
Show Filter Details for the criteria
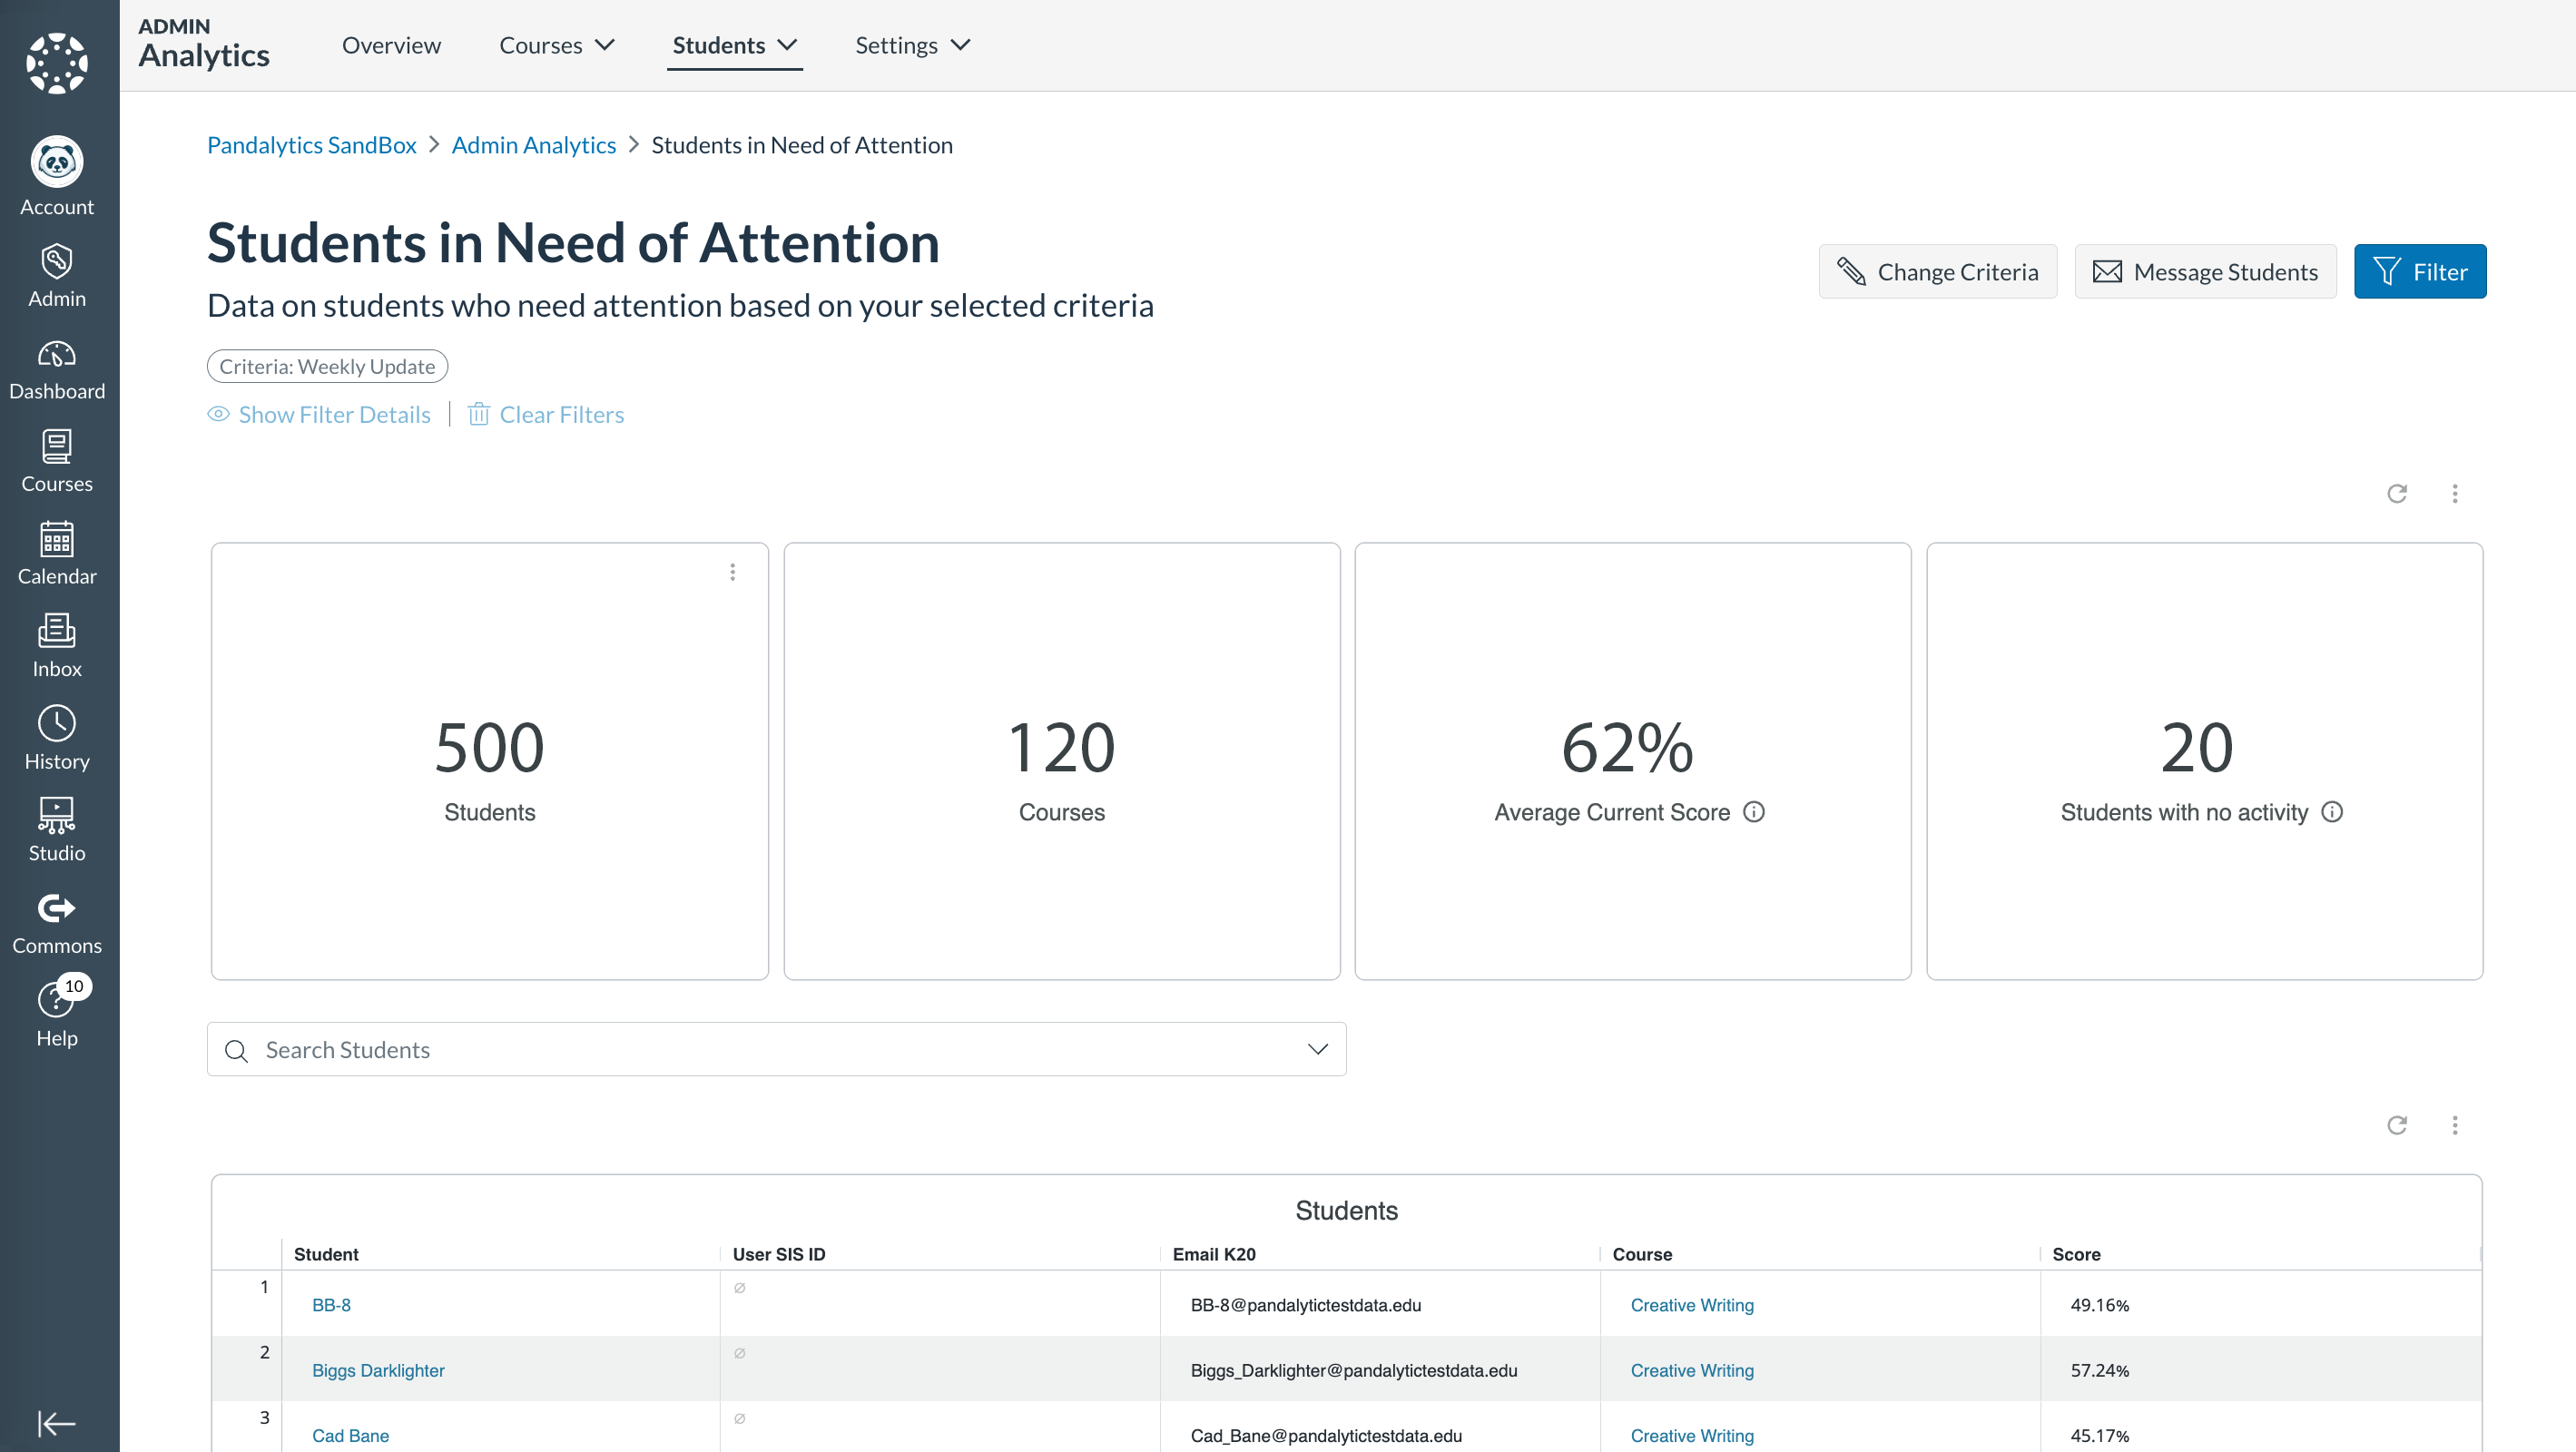pos(335,414)
